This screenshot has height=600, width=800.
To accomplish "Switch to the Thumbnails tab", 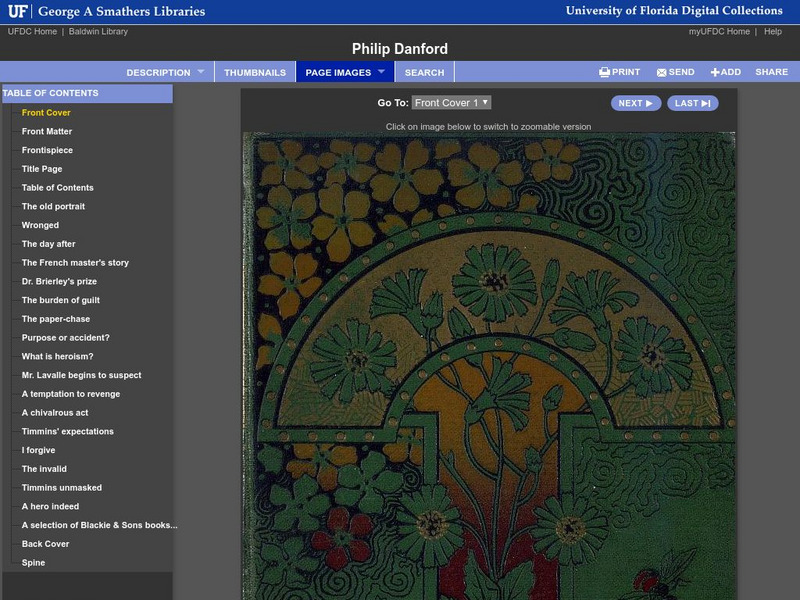I will [254, 73].
